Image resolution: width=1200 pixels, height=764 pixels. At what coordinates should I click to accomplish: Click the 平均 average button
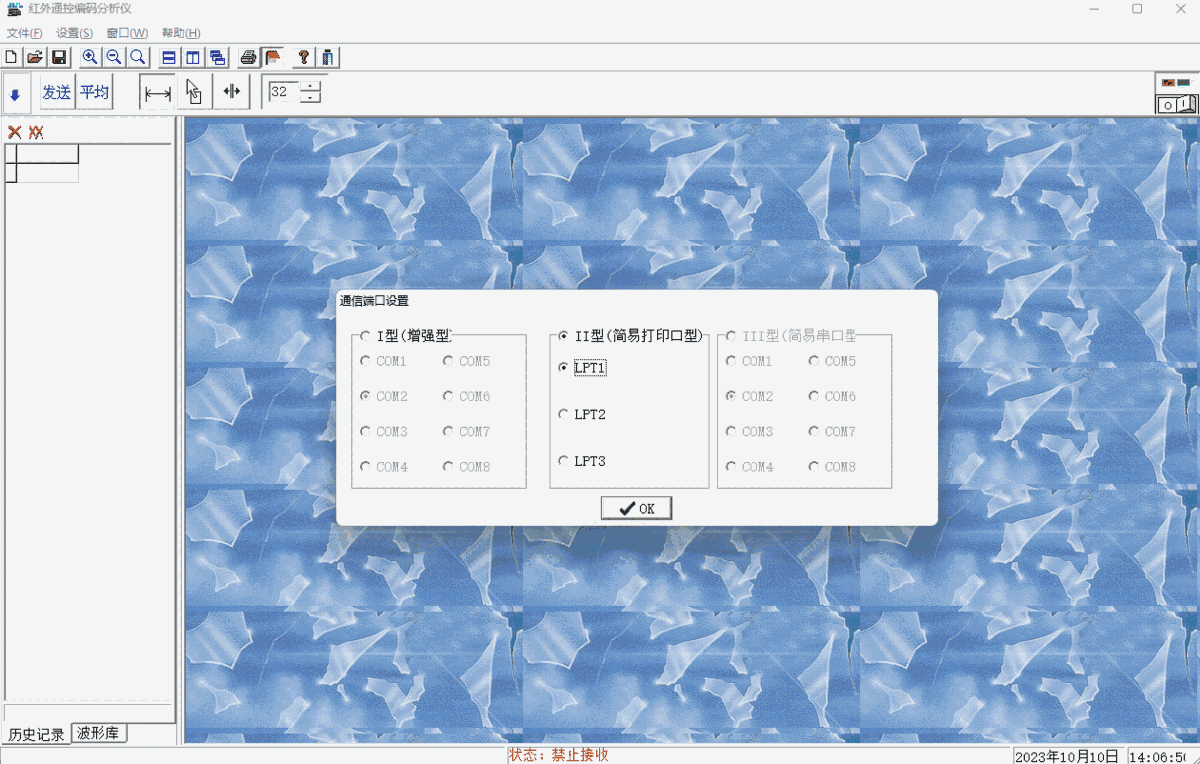tap(94, 92)
